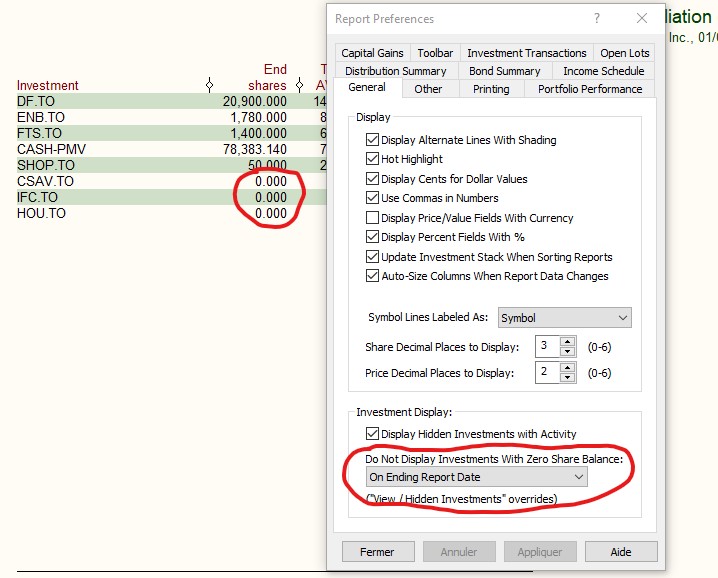Switch to Toolbar tab
The width and height of the screenshot is (718, 578).
[x=435, y=53]
